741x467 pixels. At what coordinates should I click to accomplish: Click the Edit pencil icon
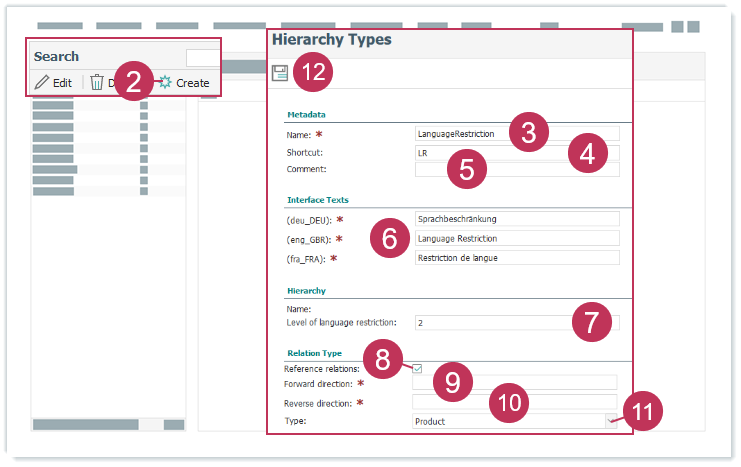41,83
